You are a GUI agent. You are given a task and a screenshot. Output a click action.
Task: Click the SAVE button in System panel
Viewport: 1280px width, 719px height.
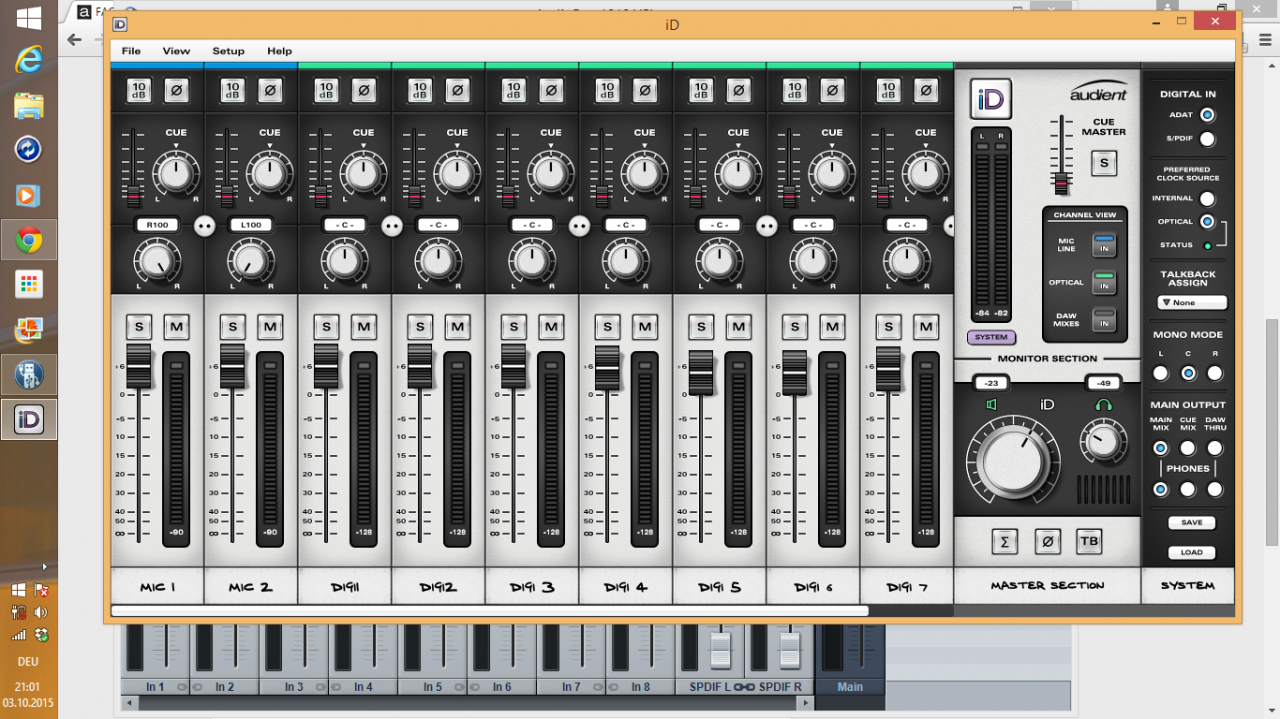[x=1191, y=522]
